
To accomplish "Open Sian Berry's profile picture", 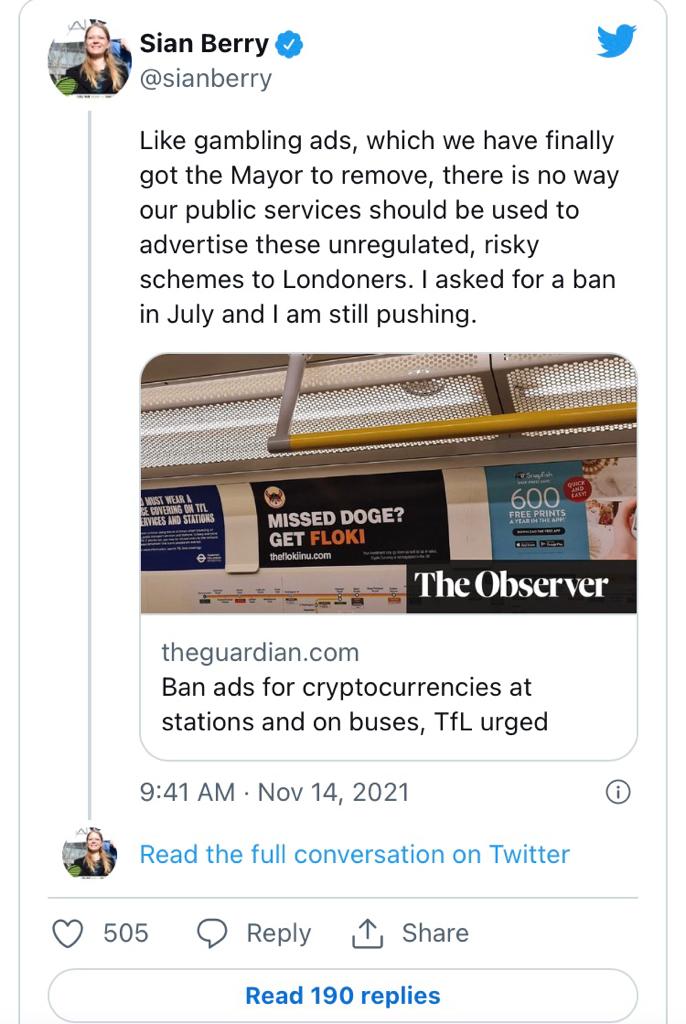I will [90, 60].
